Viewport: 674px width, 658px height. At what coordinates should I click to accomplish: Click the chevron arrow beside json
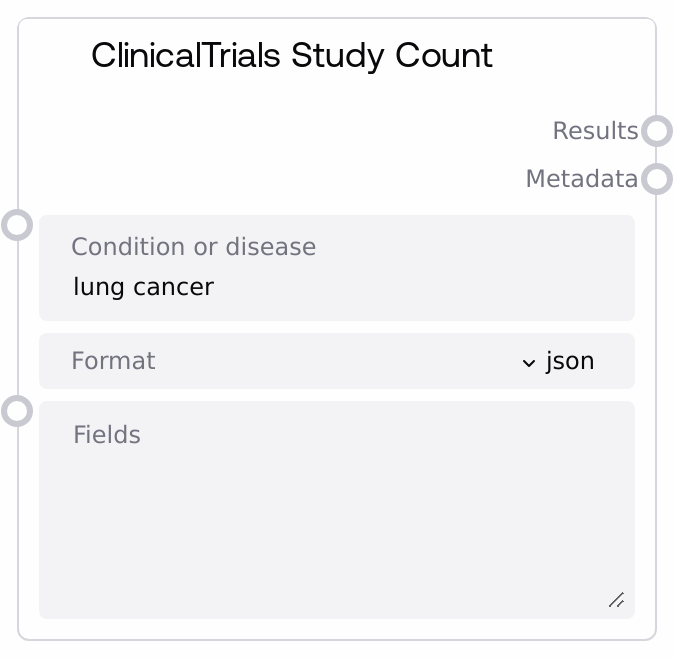click(x=529, y=362)
